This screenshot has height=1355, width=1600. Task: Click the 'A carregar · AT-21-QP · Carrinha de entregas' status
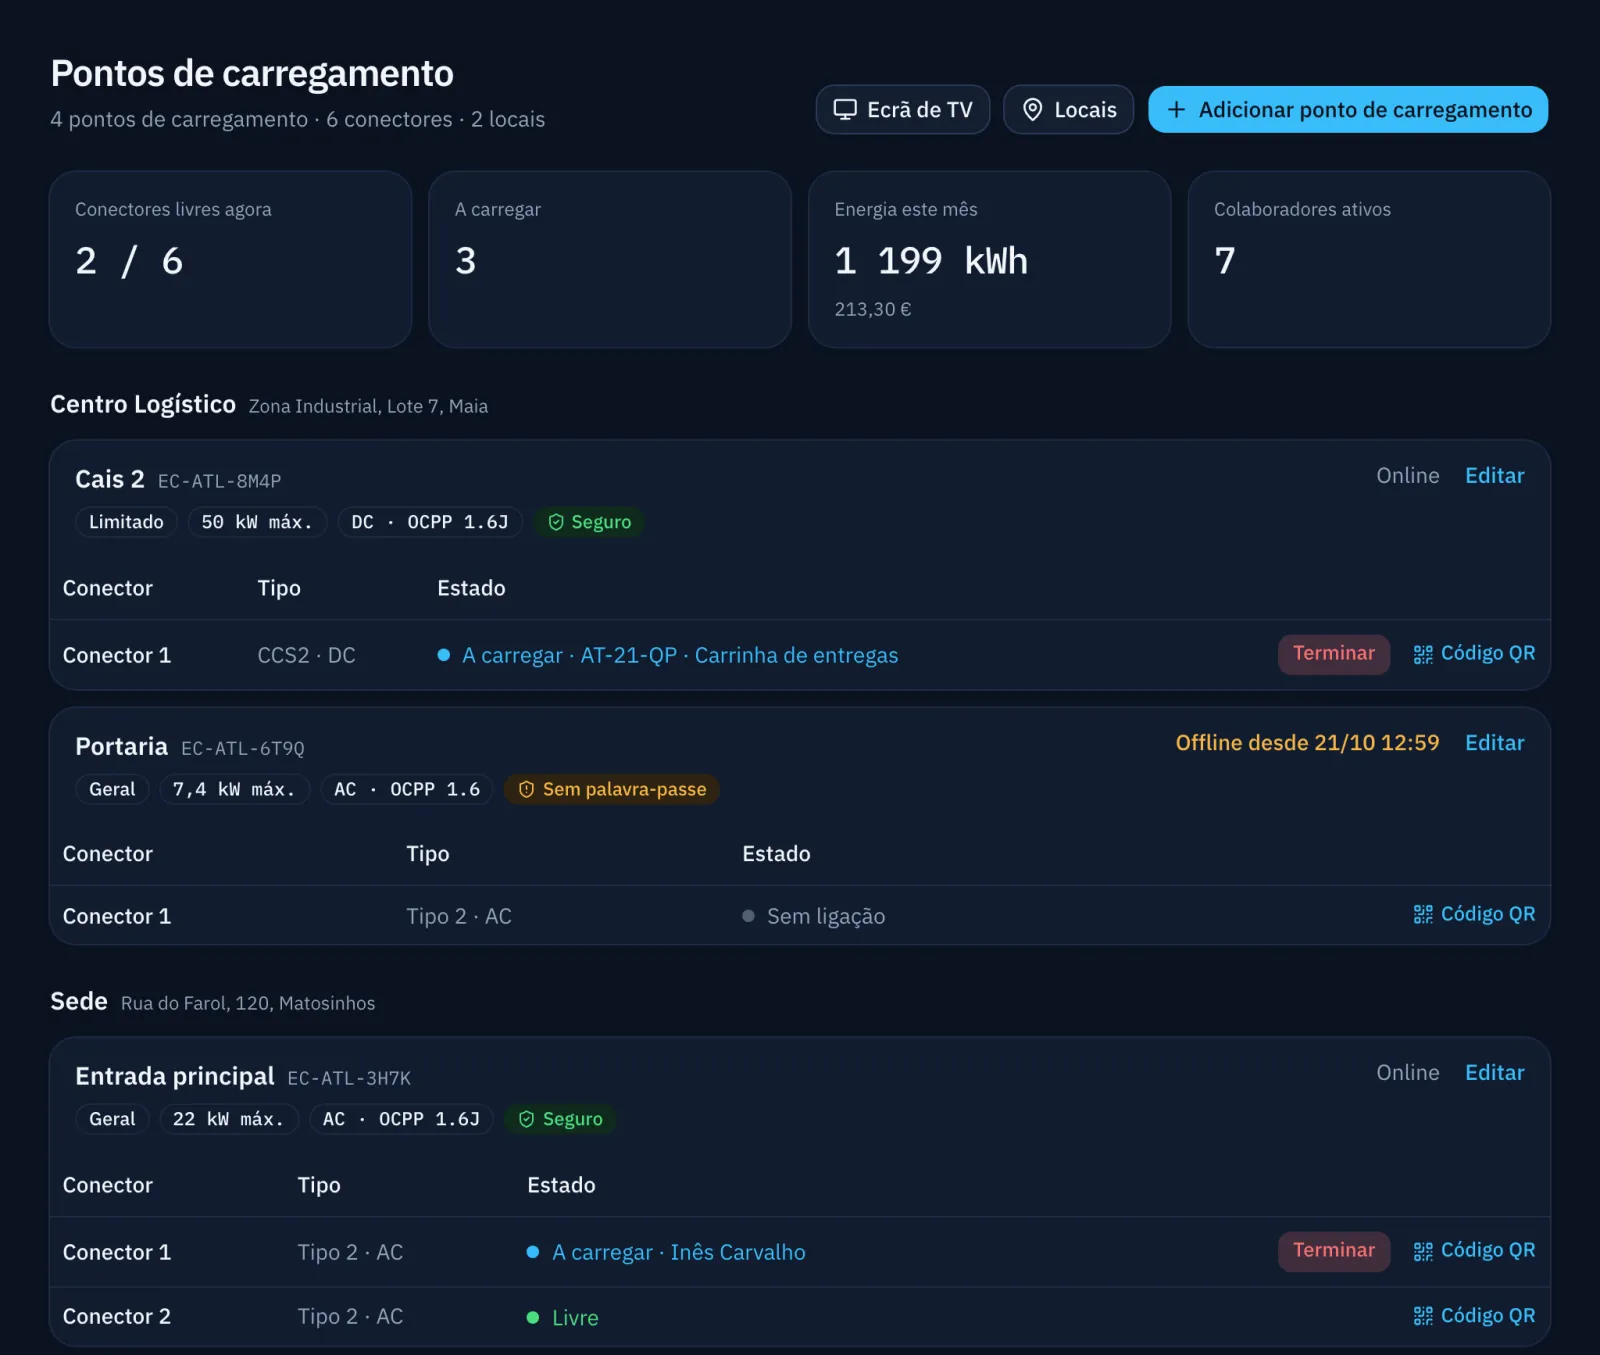[668, 656]
